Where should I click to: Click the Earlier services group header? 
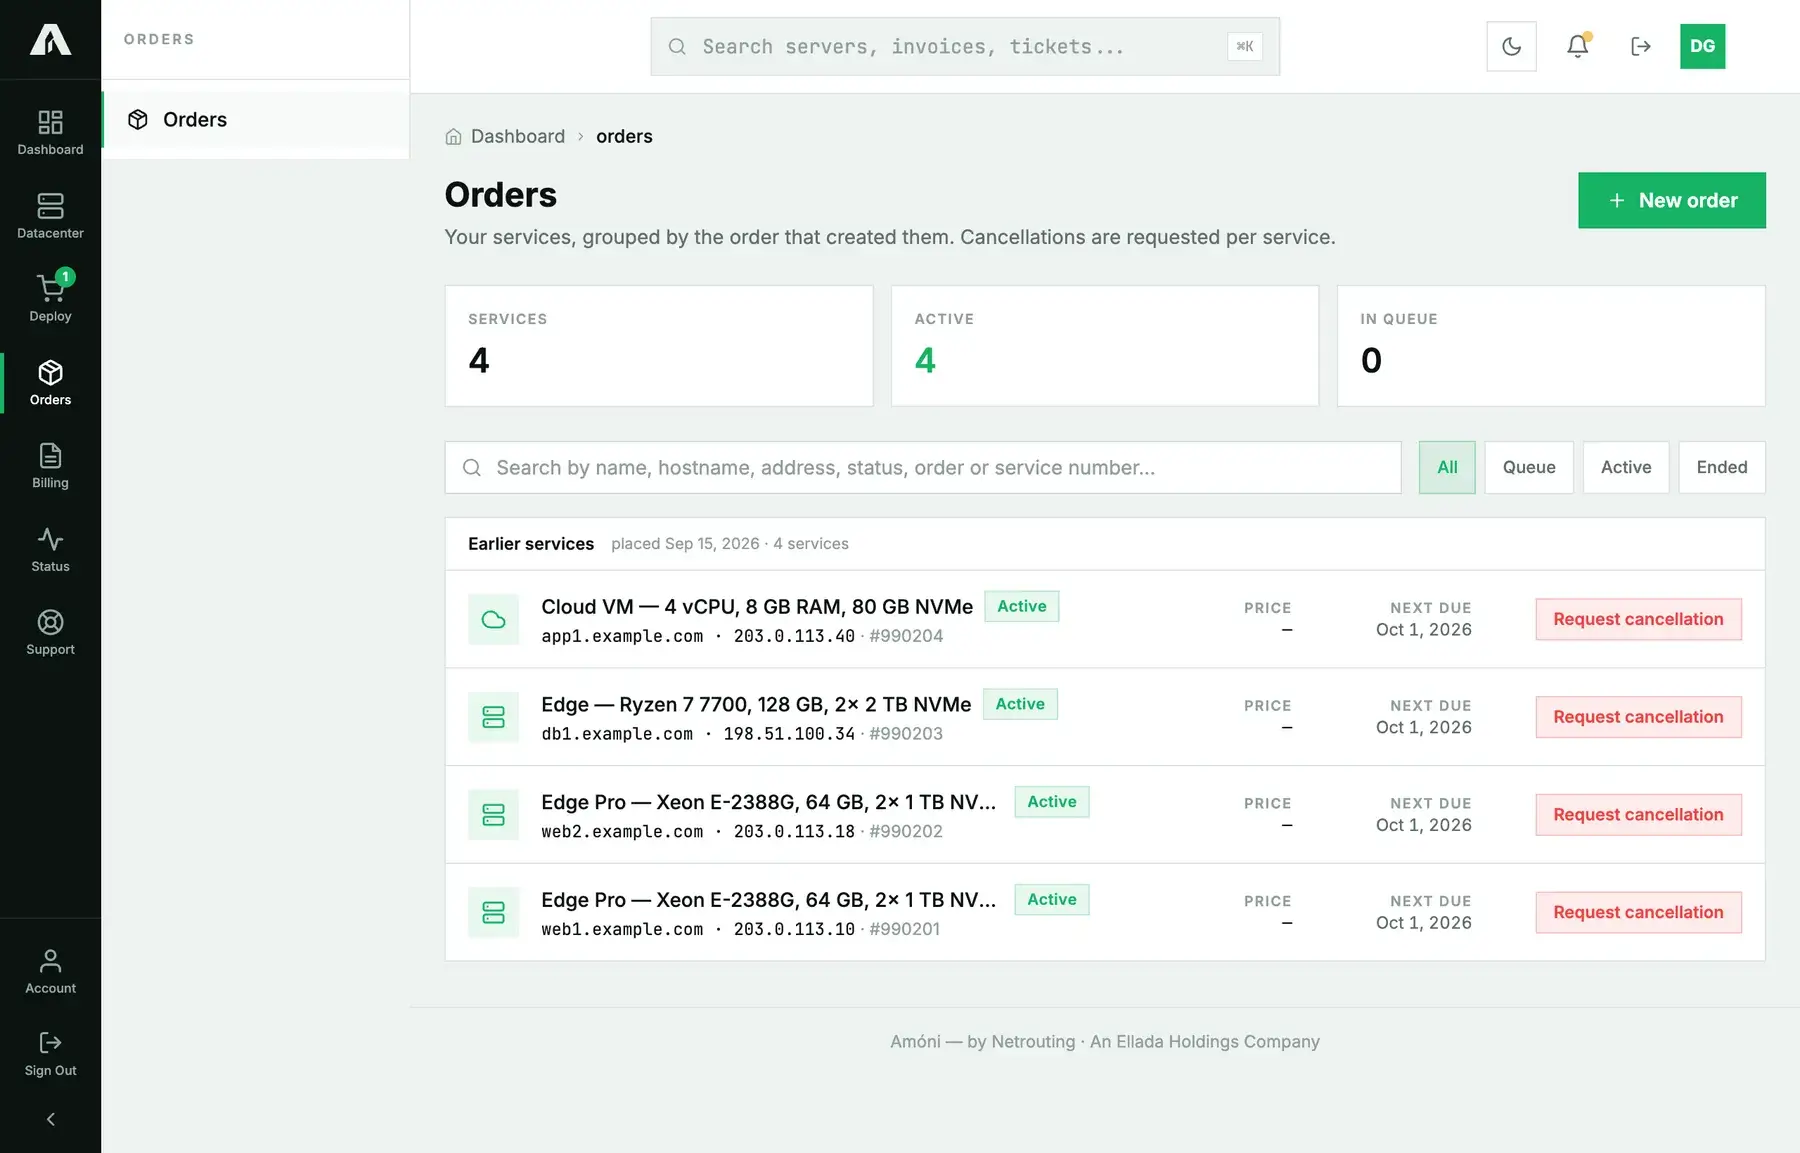1104,544
